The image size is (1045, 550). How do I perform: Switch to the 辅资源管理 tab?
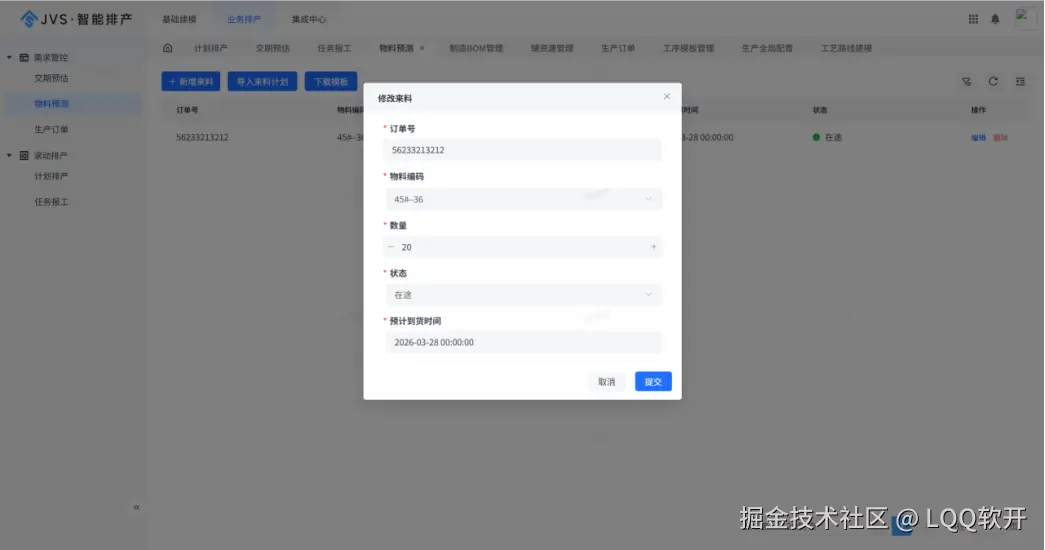552,48
